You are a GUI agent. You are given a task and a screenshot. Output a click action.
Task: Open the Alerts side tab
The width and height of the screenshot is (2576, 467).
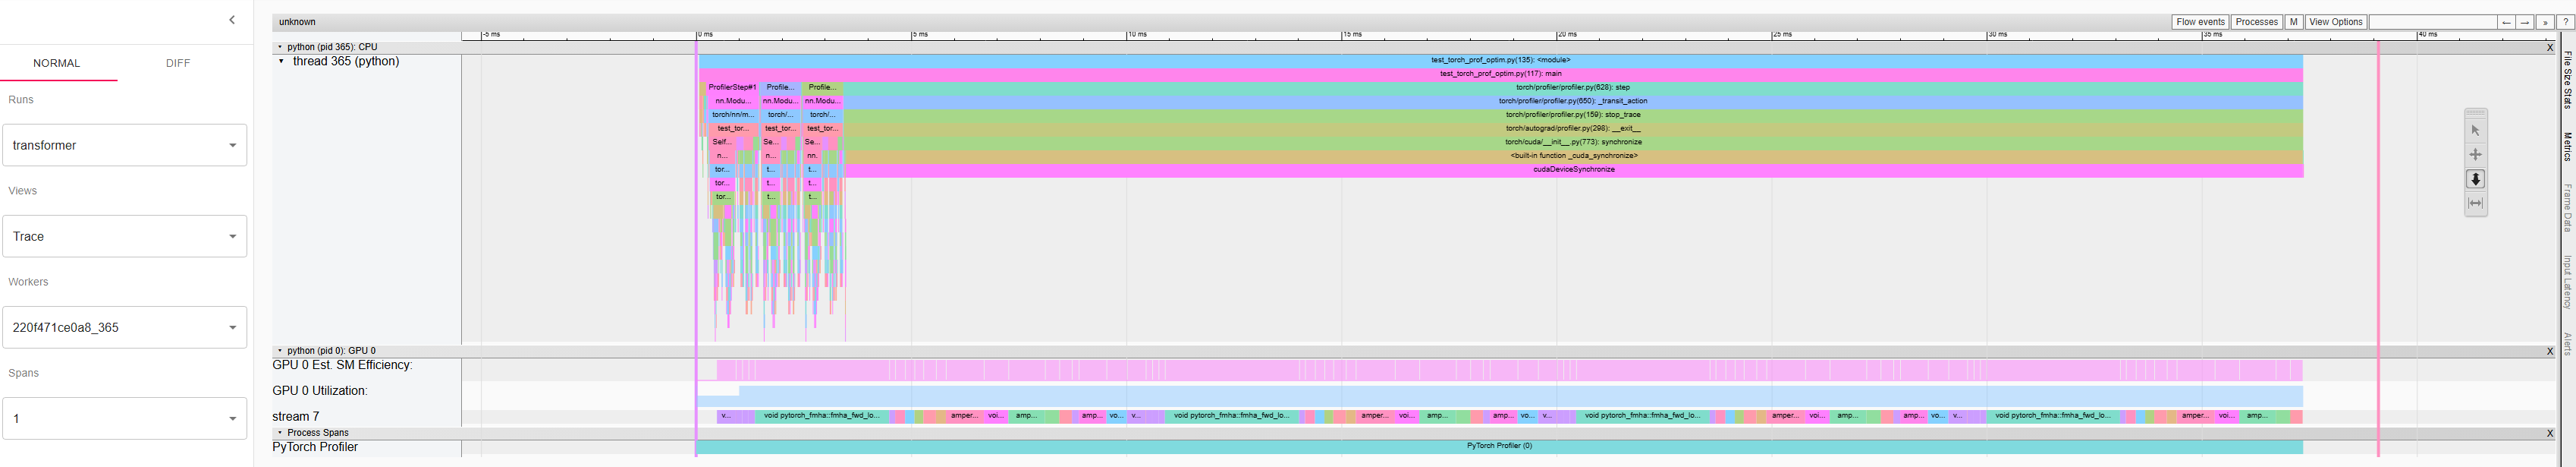click(2566, 343)
